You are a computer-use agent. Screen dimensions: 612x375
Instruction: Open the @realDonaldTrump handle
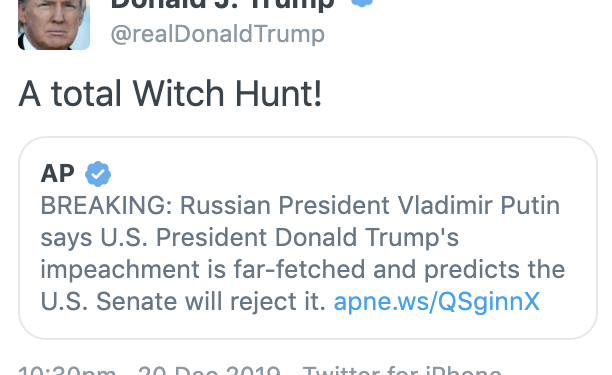point(218,34)
